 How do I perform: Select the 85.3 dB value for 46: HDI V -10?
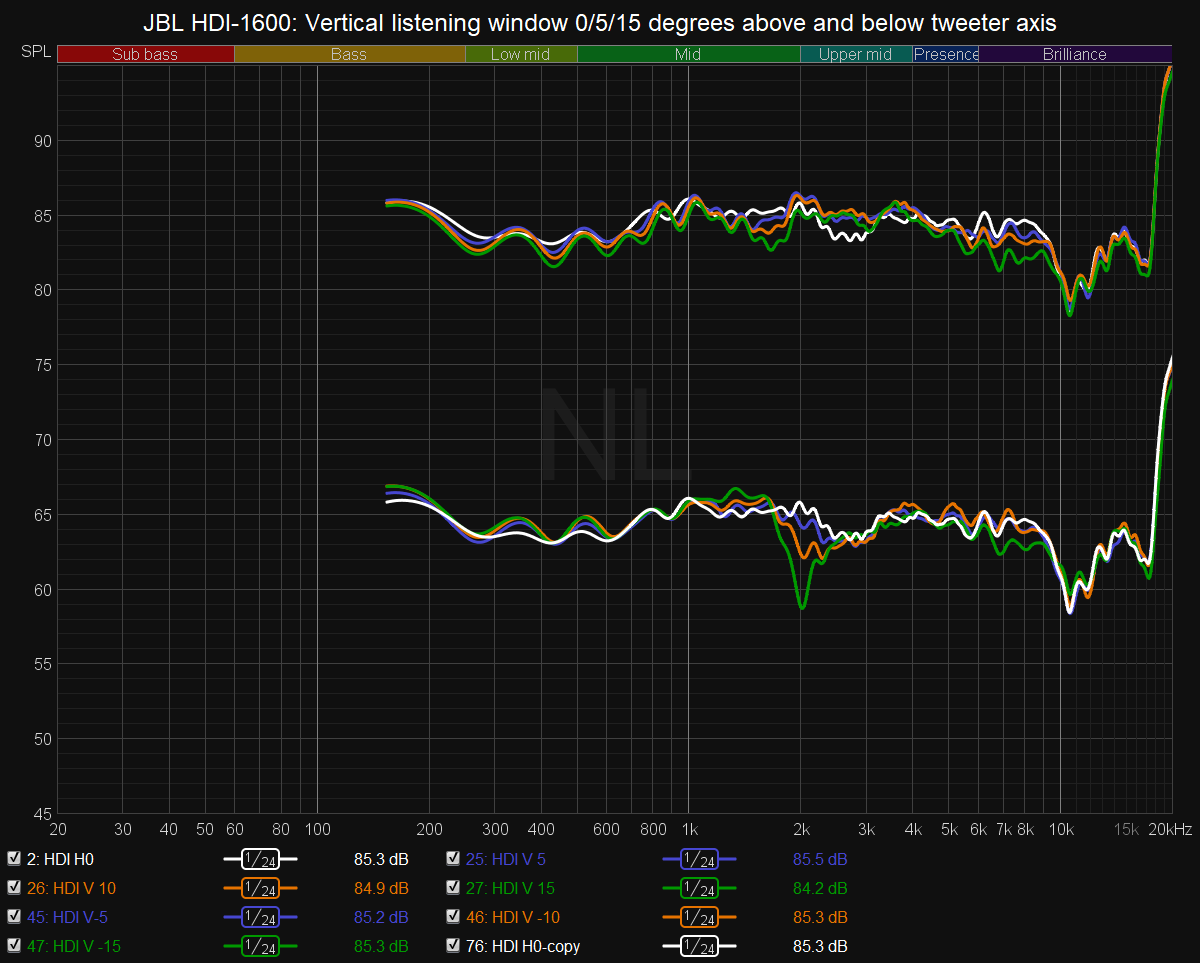pyautogui.click(x=820, y=917)
